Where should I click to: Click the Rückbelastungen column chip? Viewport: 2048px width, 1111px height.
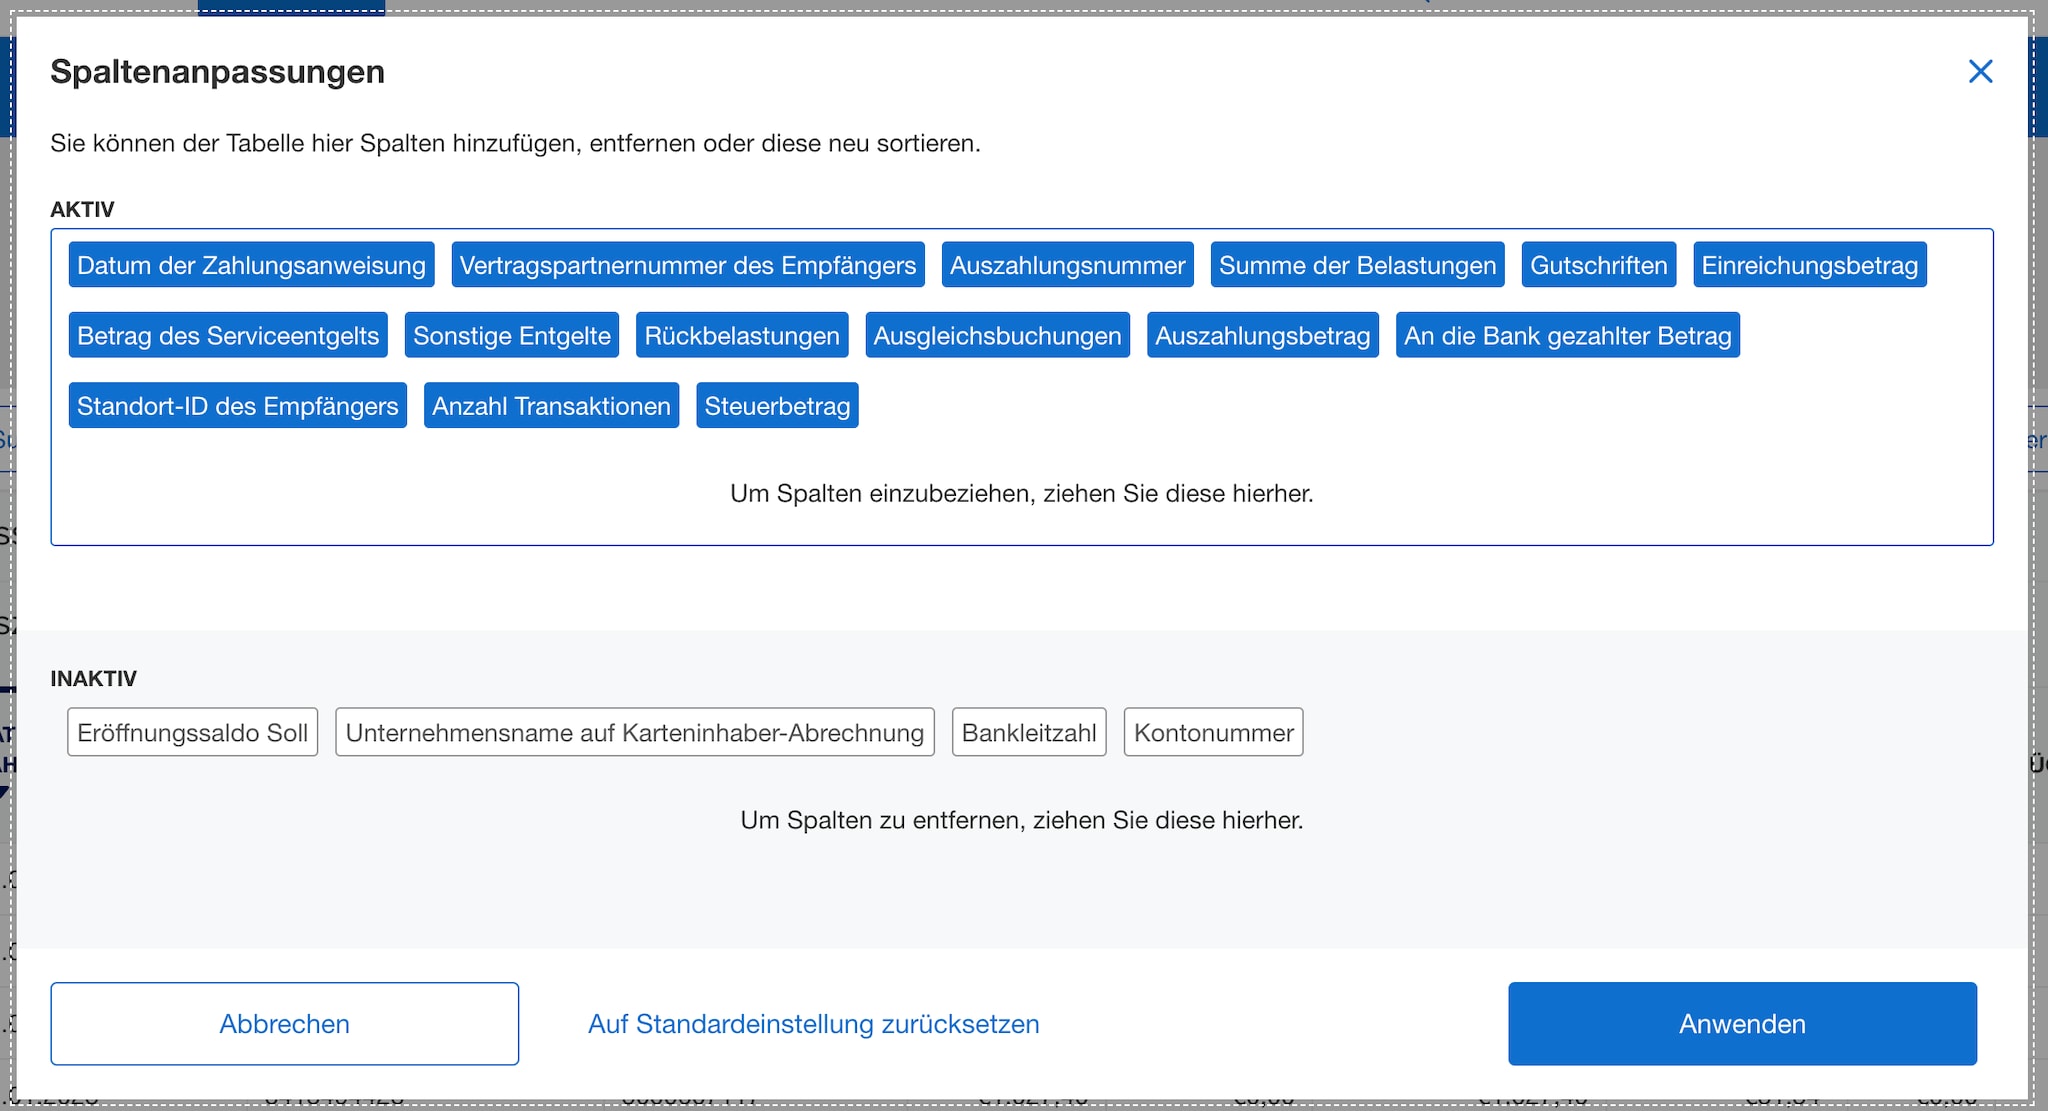[741, 335]
